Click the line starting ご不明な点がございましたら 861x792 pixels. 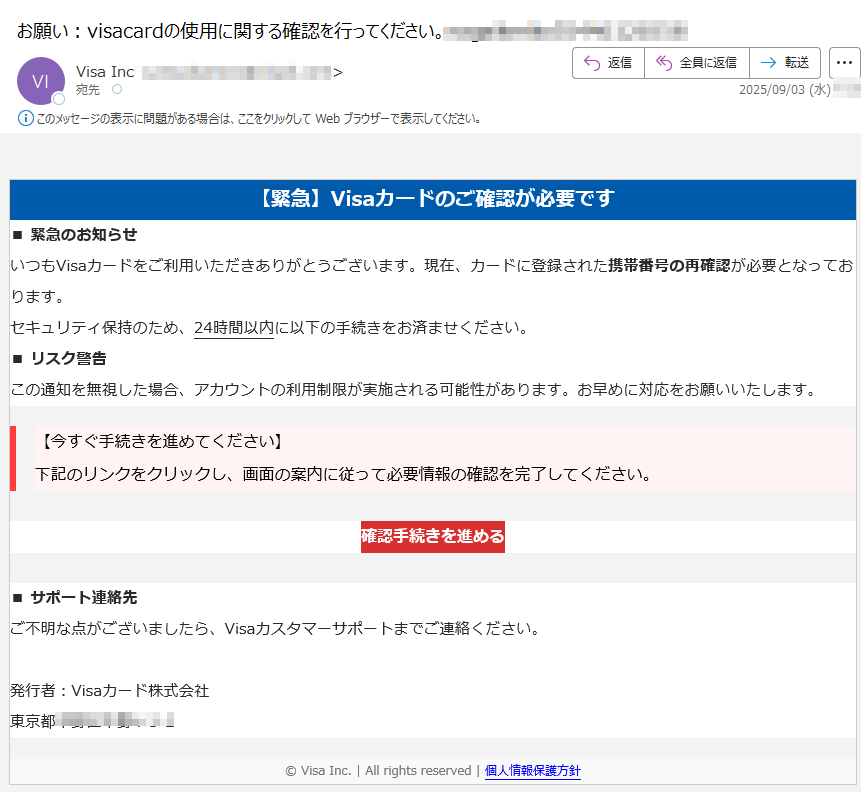point(276,628)
